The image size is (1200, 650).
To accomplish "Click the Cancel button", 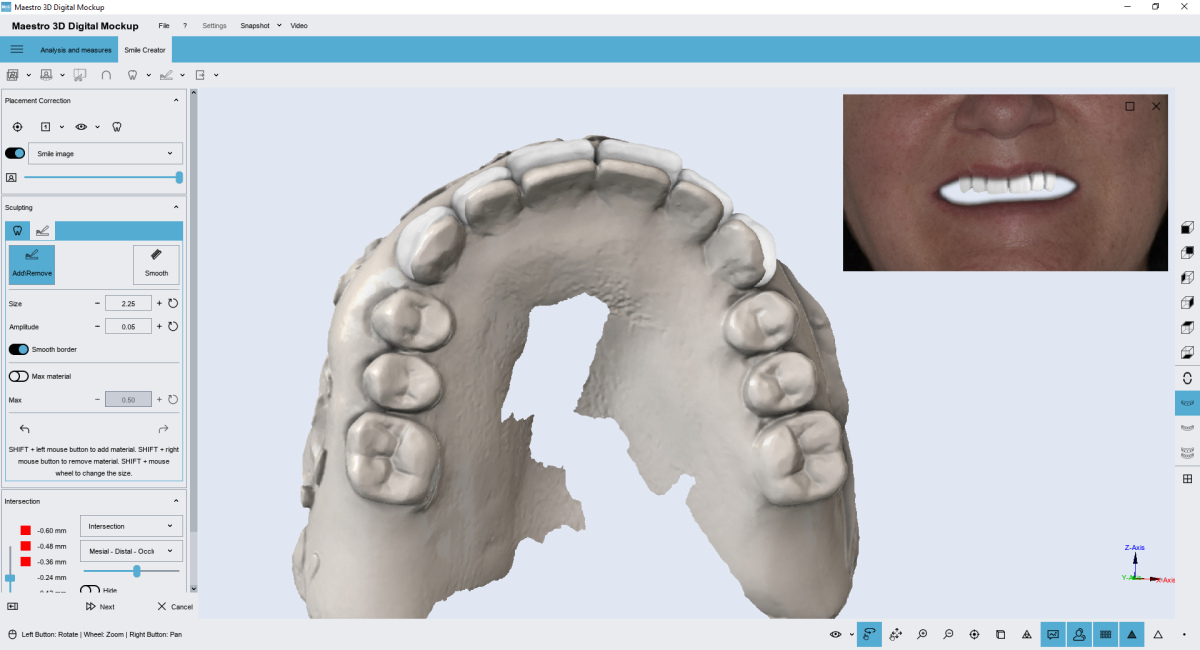I will (x=175, y=606).
